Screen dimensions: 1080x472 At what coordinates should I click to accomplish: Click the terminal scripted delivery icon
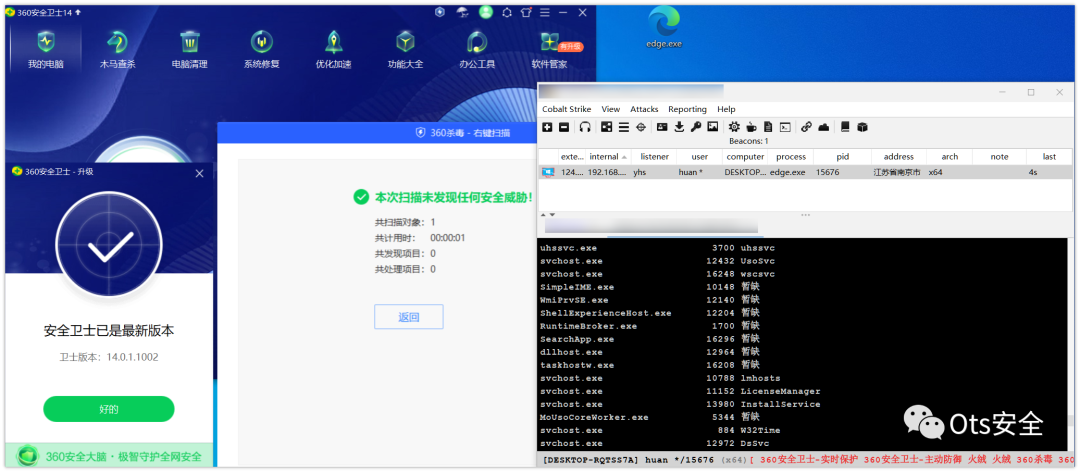[x=785, y=127]
